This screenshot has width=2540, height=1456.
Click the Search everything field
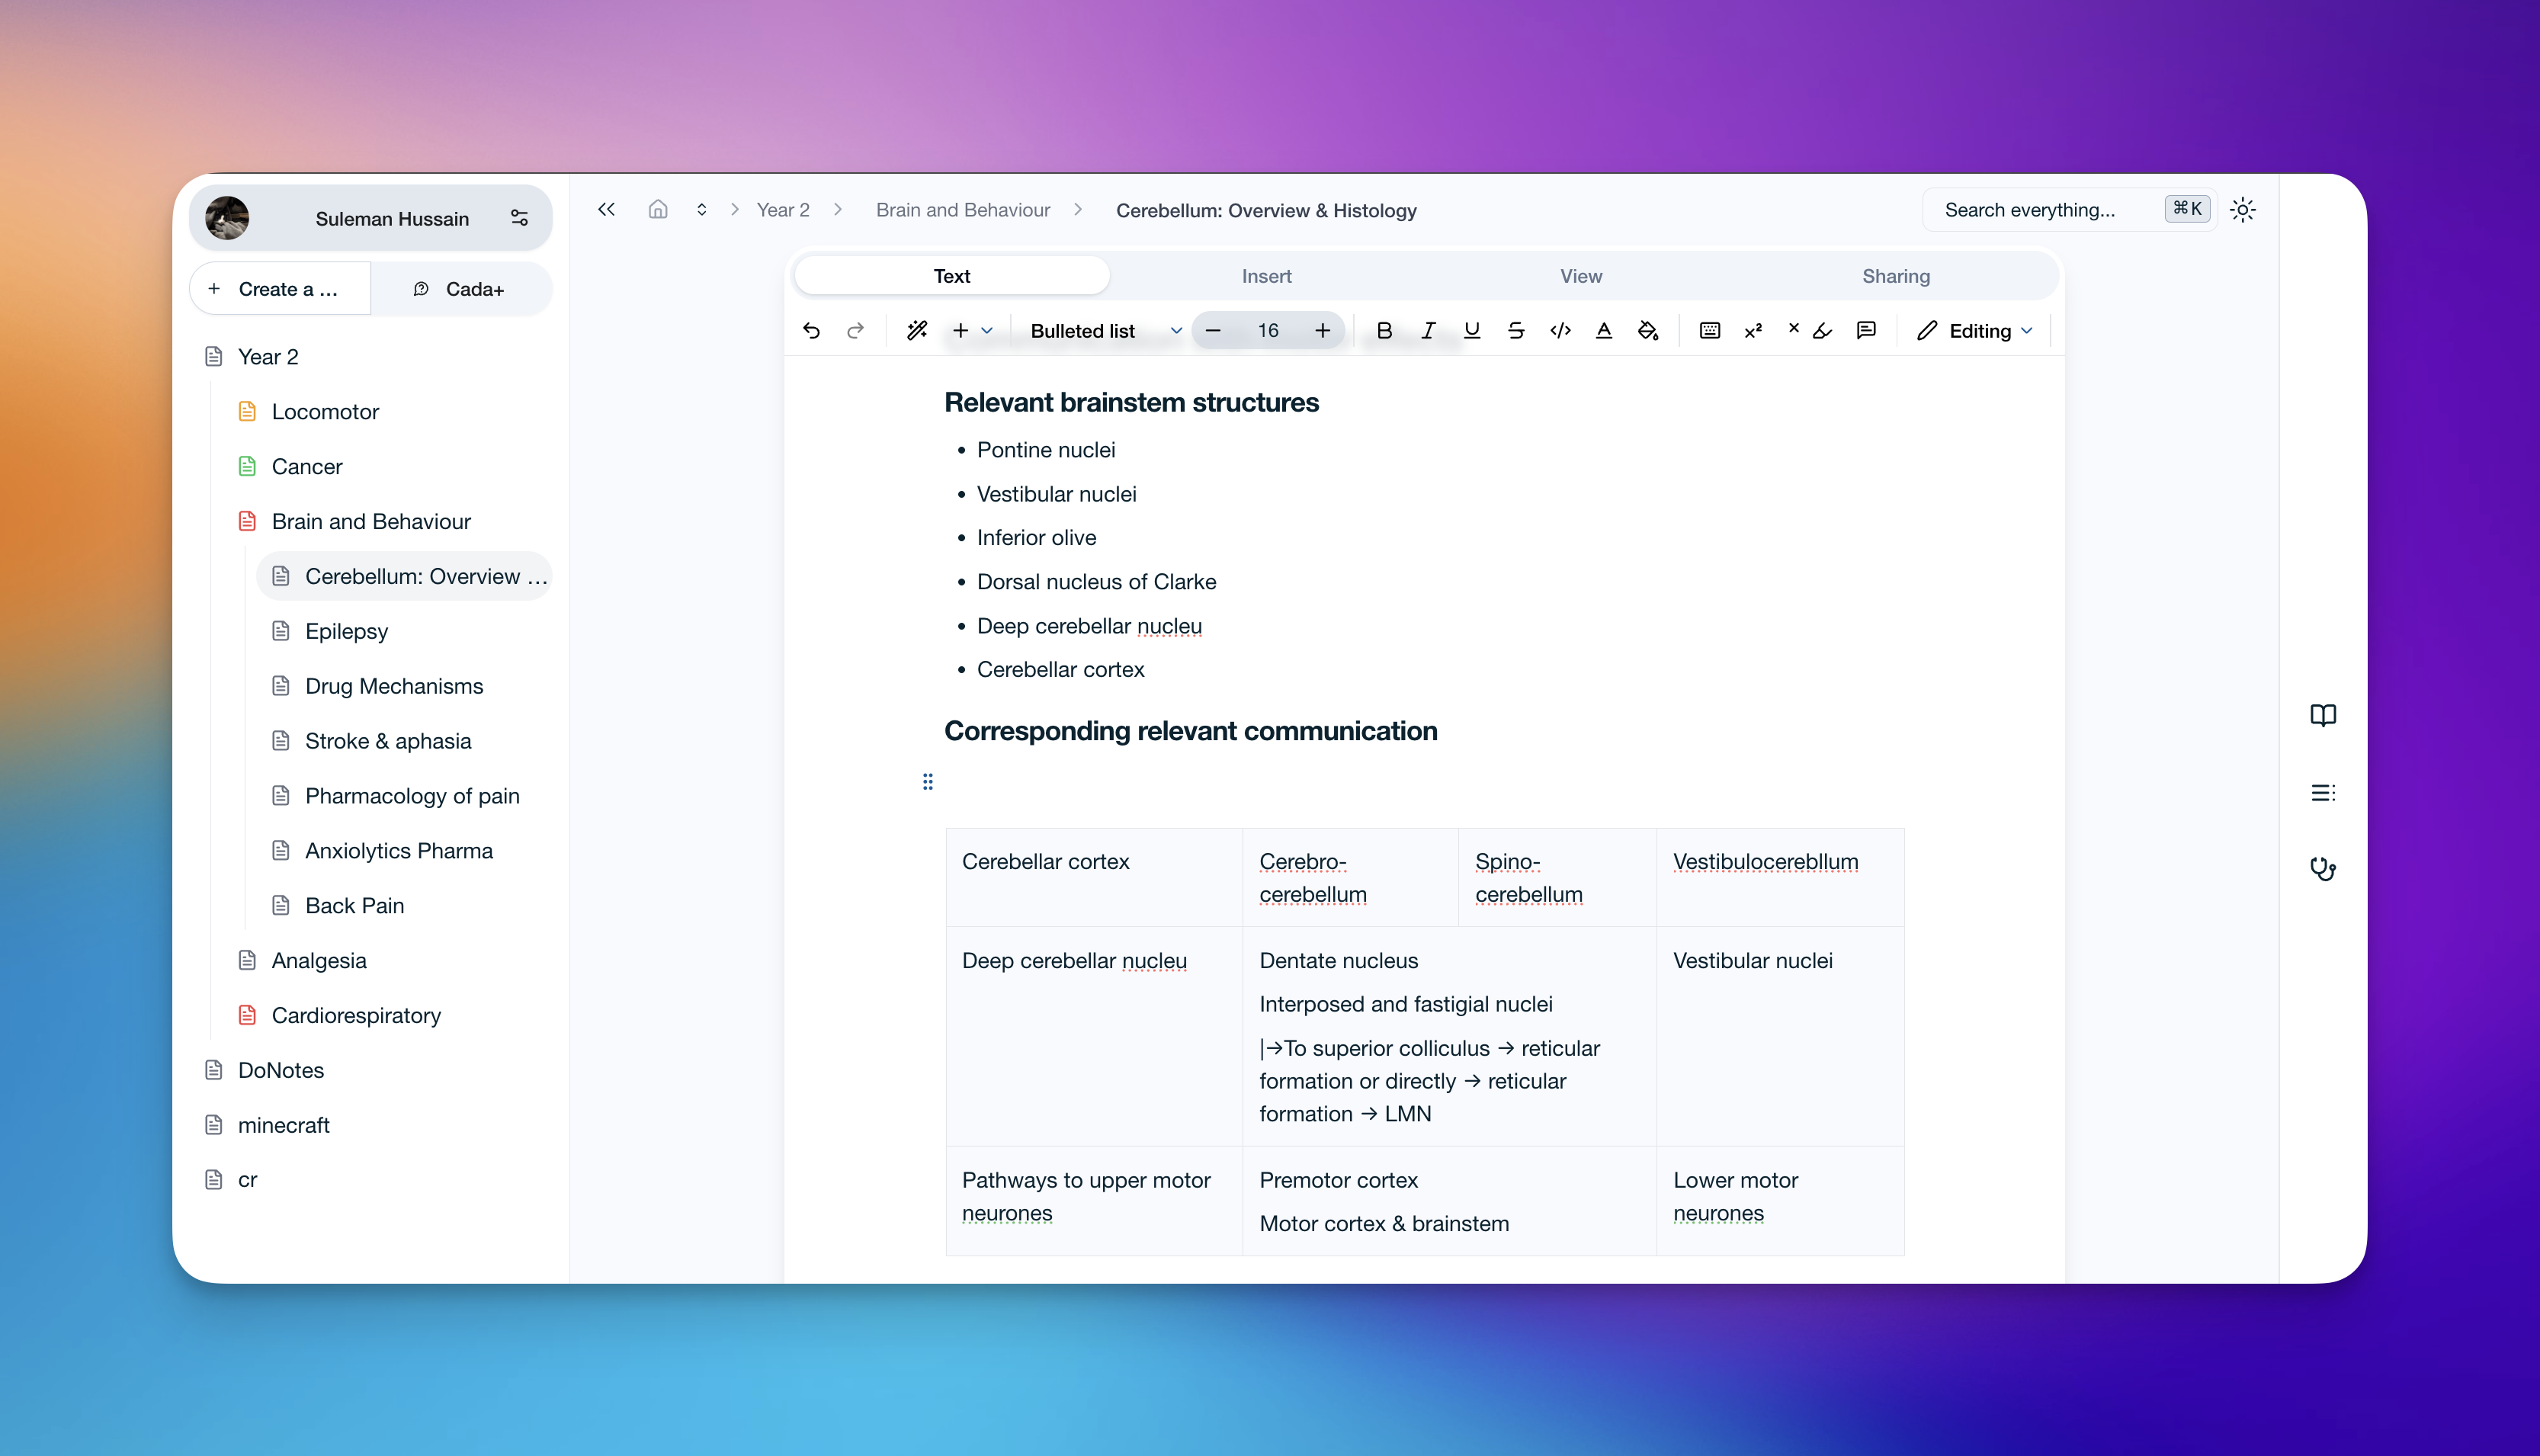coord(2030,210)
